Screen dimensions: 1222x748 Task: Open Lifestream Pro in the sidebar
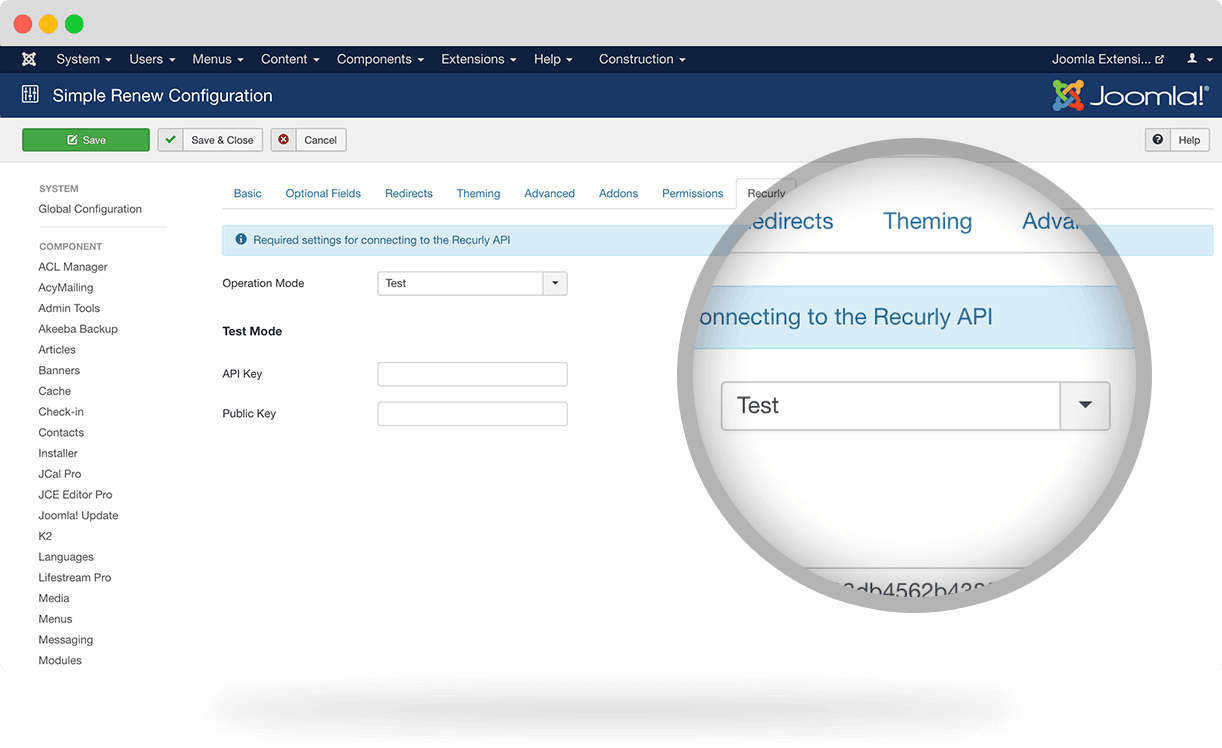coord(75,578)
